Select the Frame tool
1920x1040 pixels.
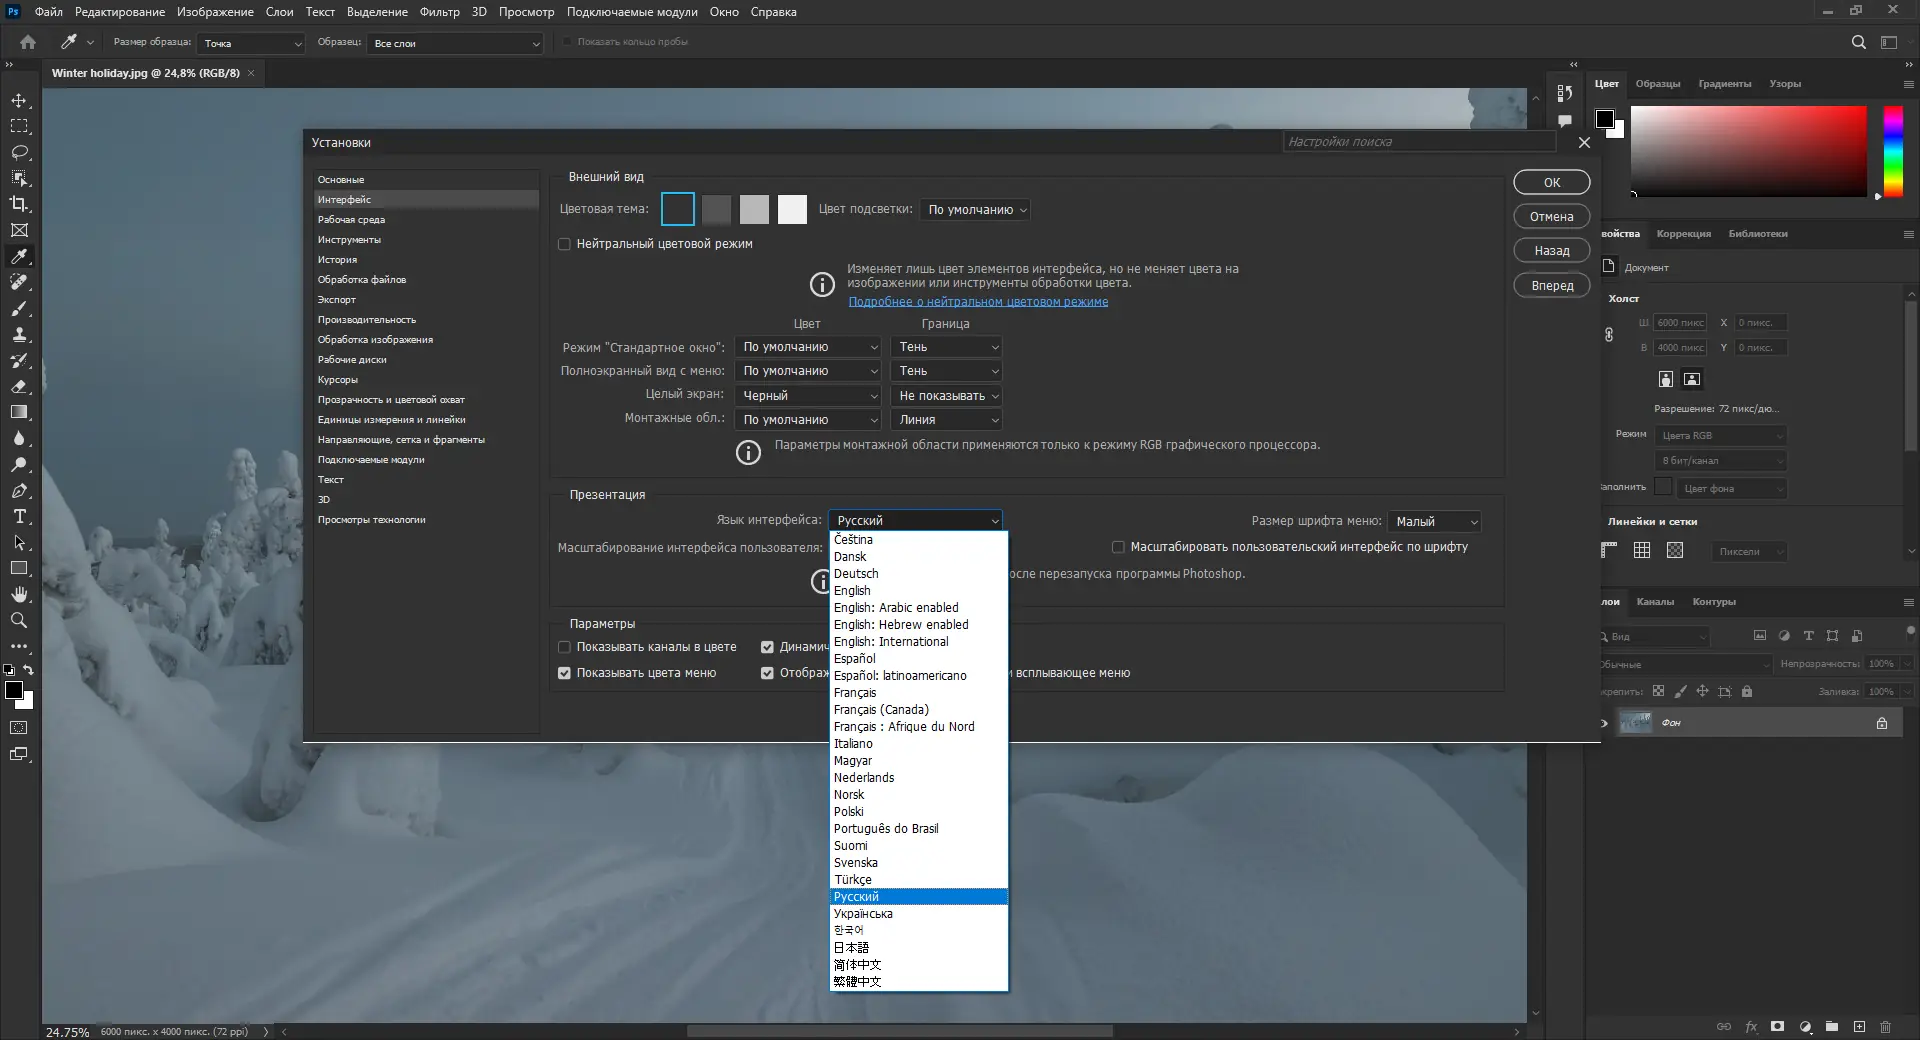[19, 230]
